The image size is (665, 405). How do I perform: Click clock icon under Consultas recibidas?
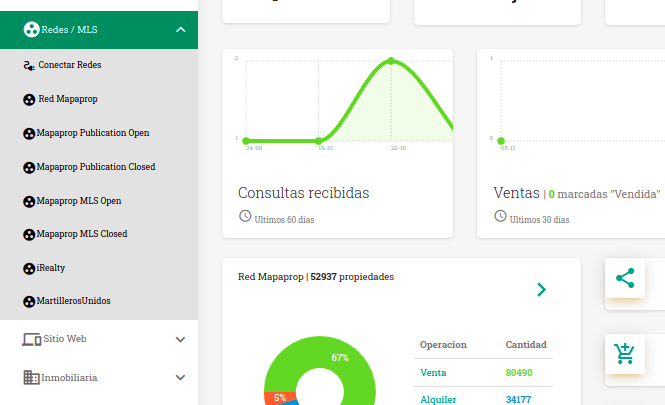pos(245,216)
